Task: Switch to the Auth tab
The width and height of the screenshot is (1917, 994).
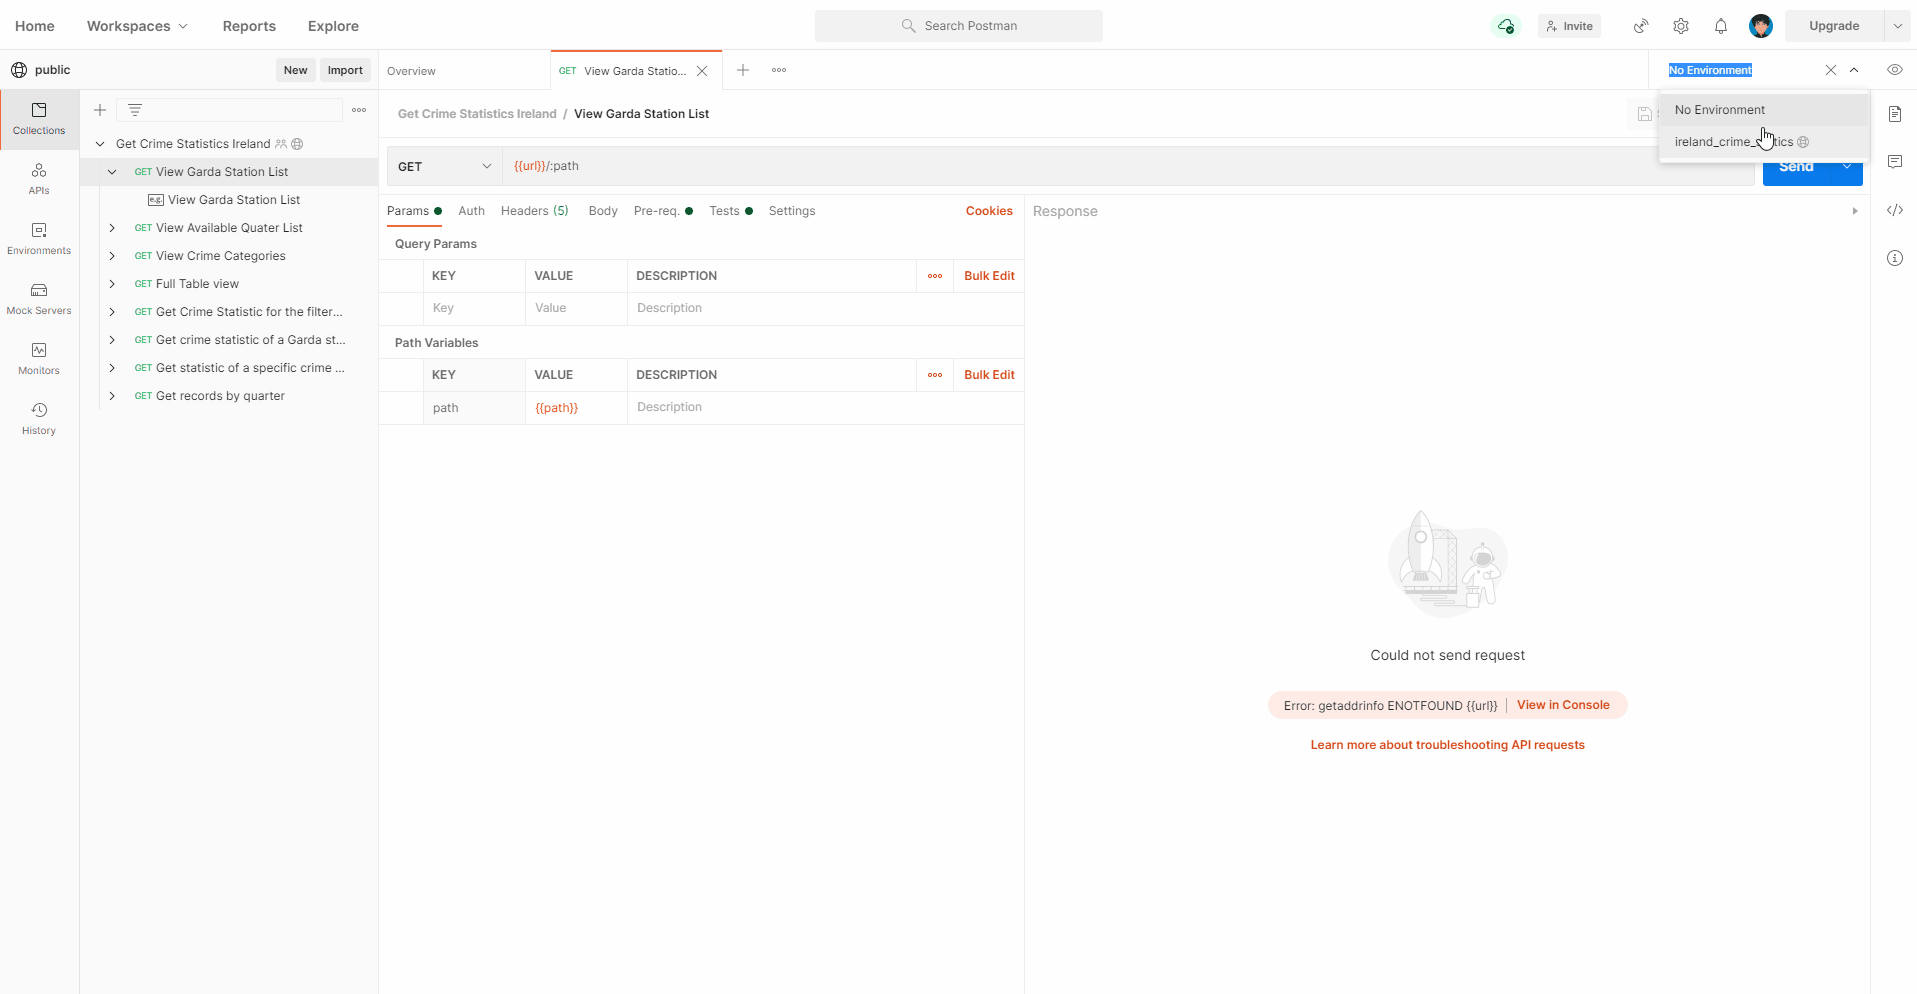Action: pyautogui.click(x=471, y=211)
